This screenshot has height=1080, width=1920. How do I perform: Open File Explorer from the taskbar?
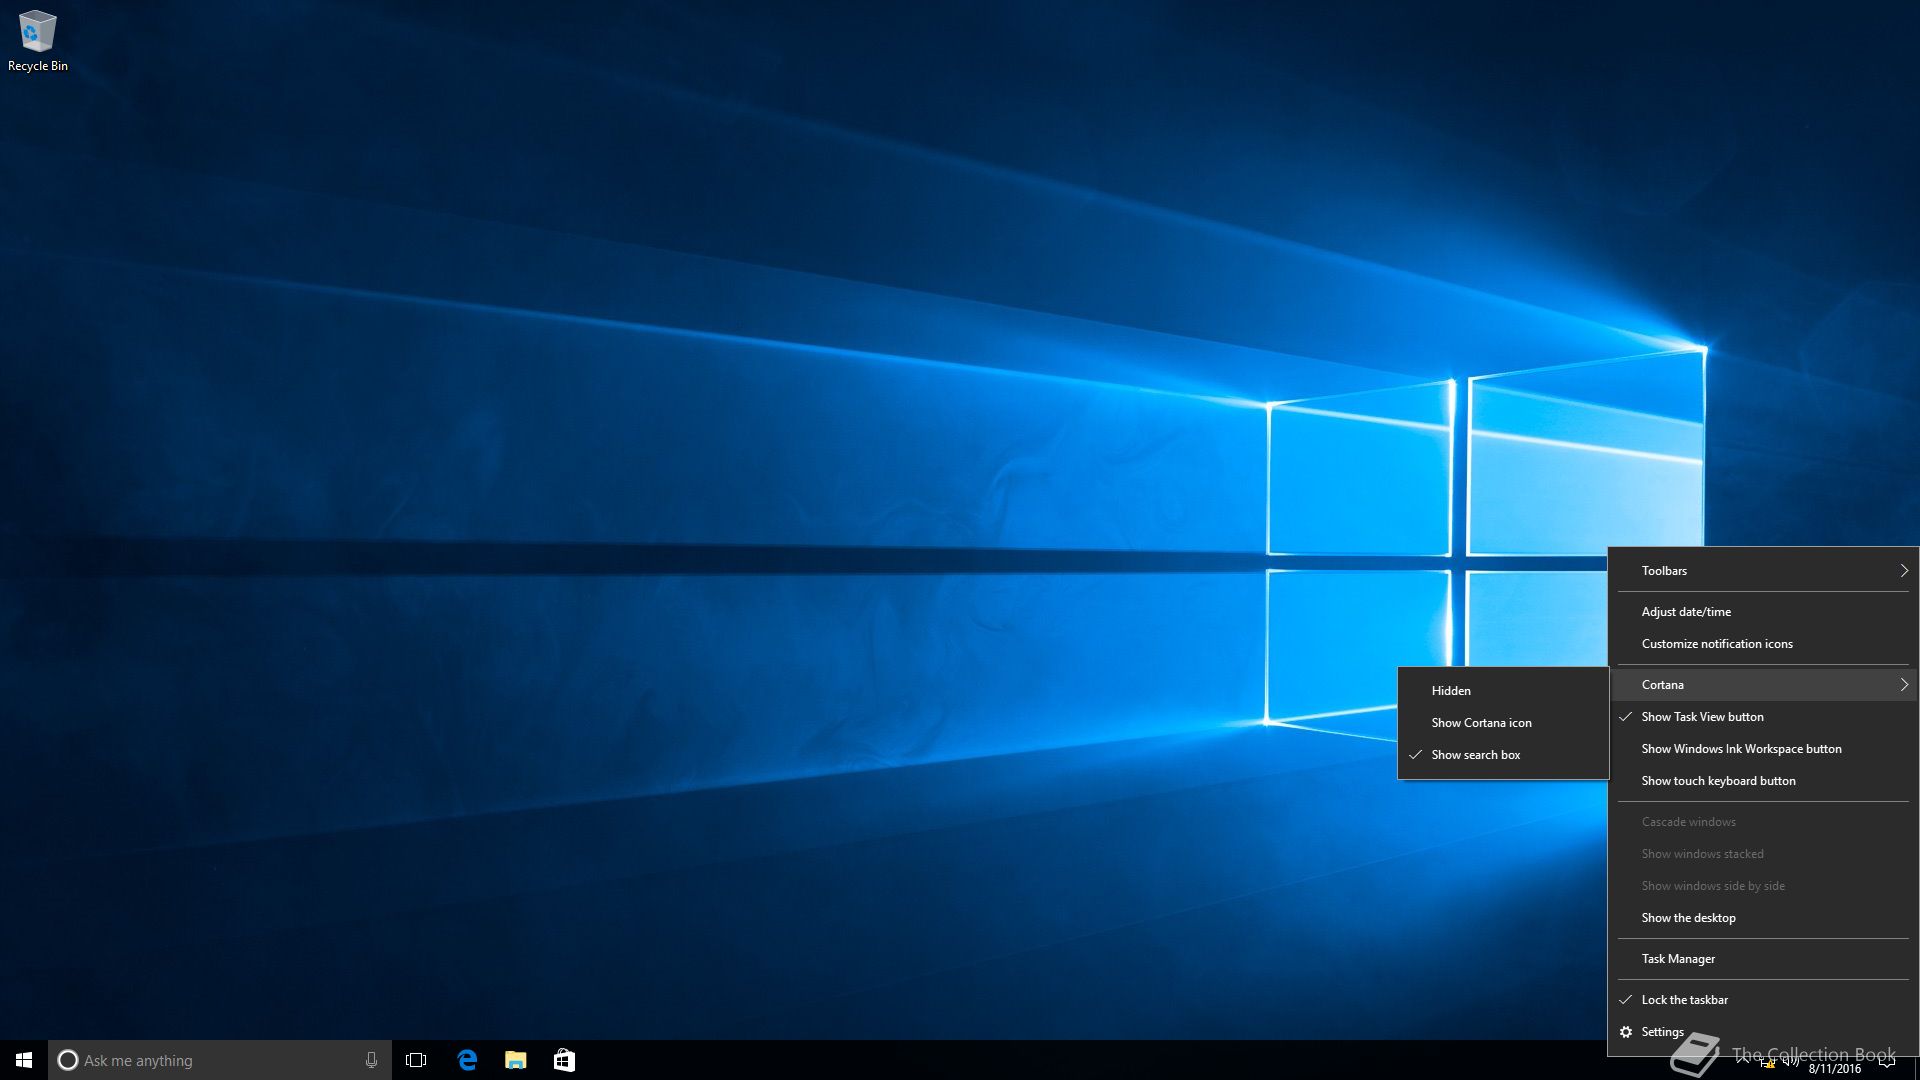click(516, 1060)
